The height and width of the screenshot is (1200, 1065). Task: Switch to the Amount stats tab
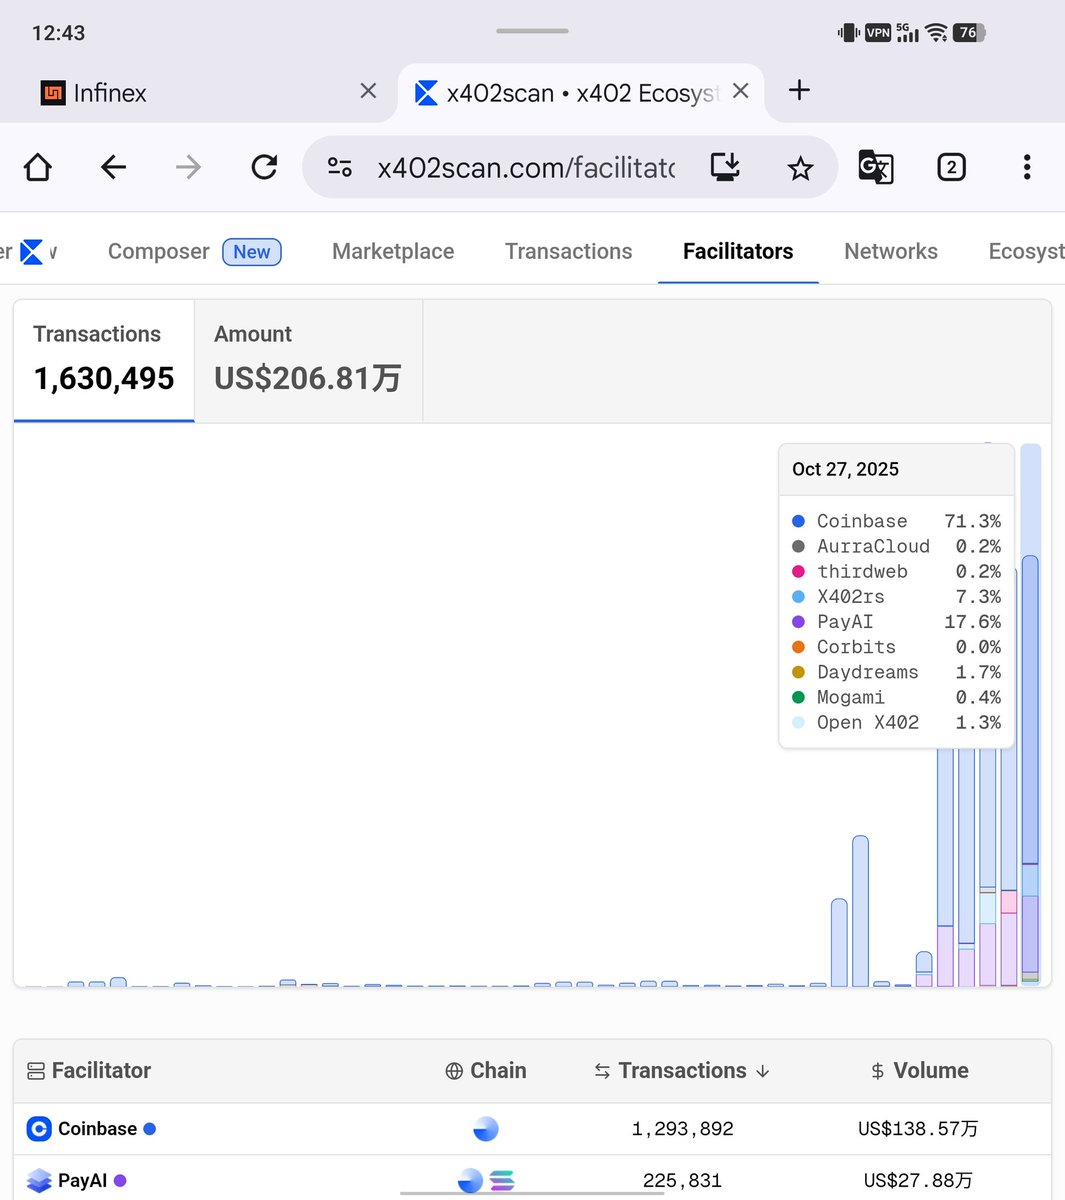point(307,360)
